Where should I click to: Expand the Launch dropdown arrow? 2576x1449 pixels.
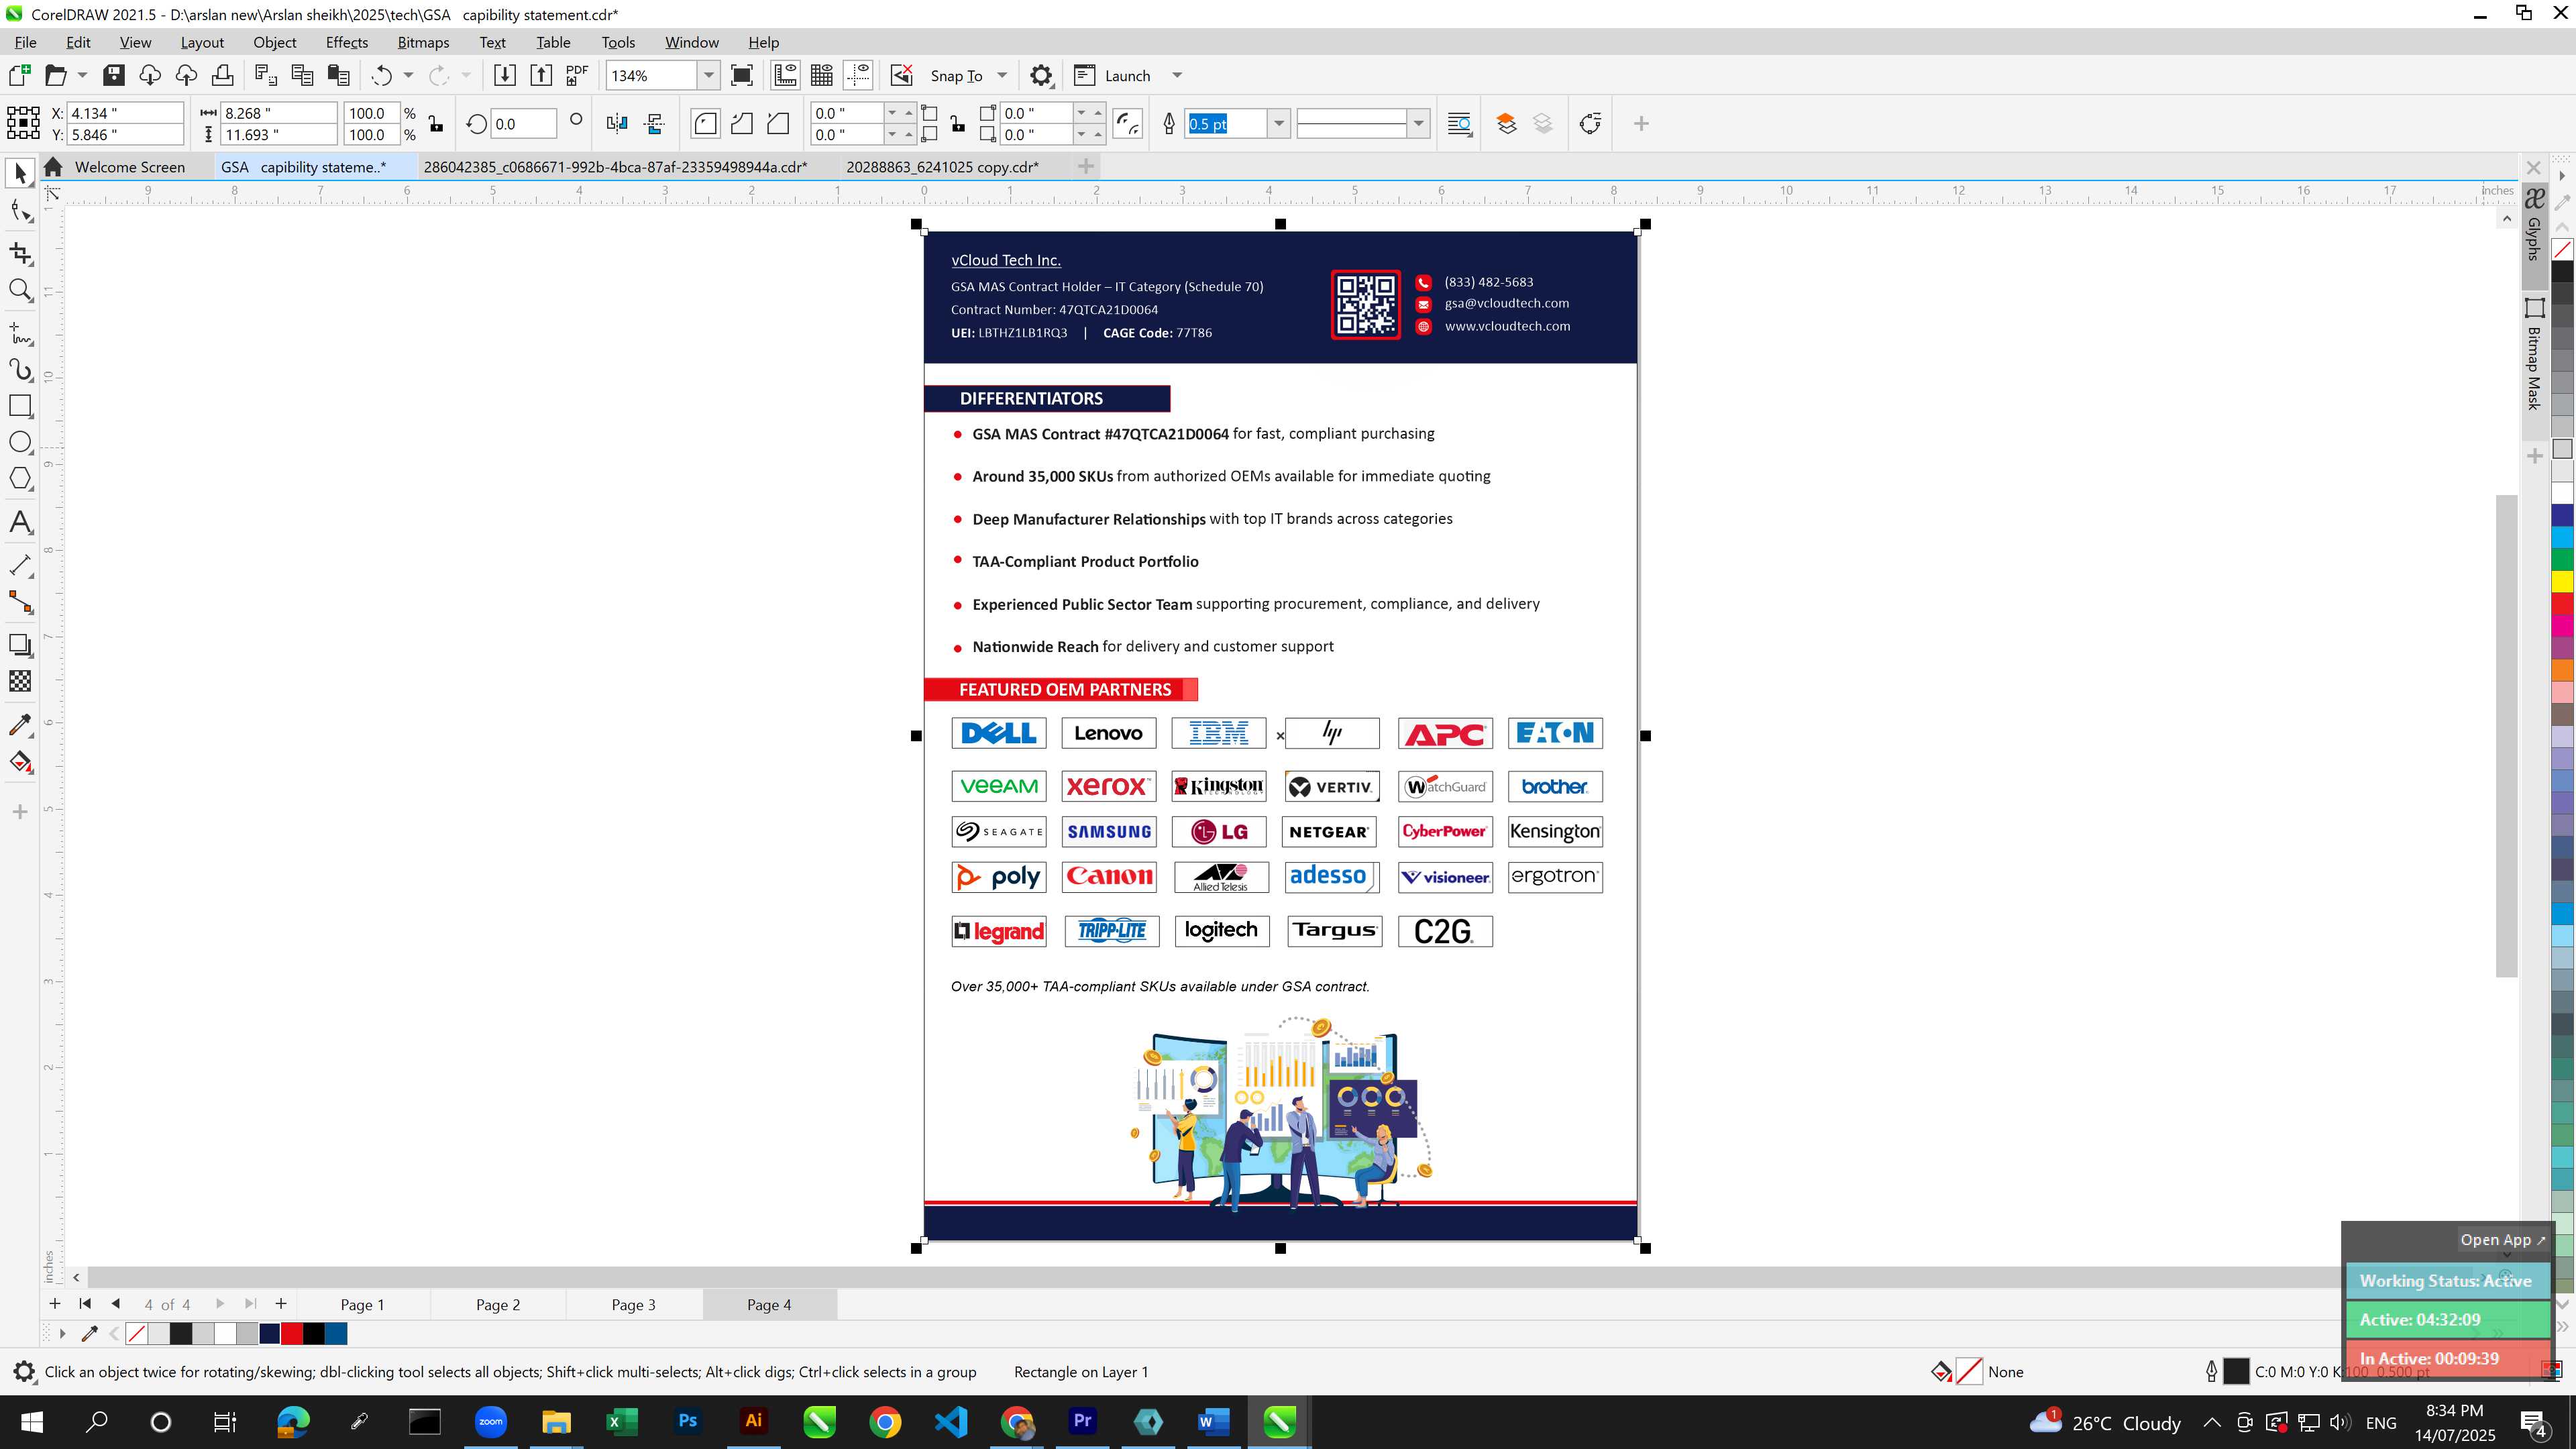point(1177,76)
